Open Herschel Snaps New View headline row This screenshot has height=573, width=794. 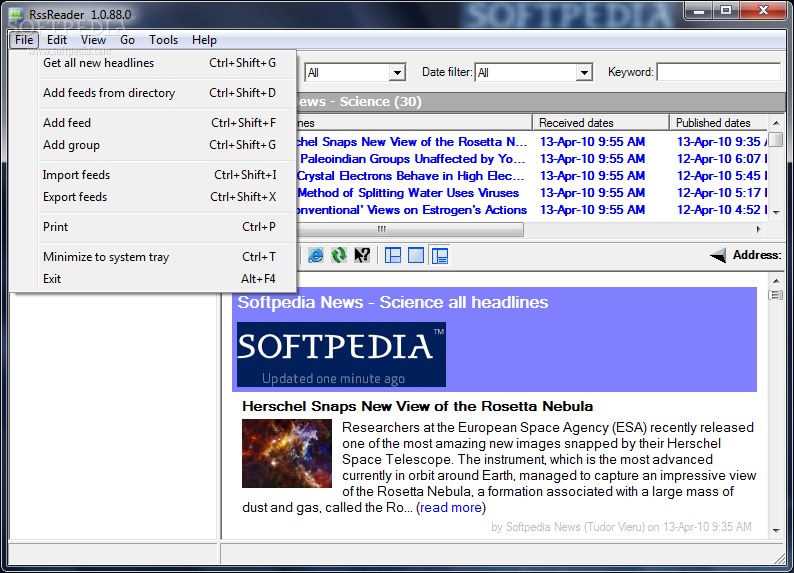412,142
